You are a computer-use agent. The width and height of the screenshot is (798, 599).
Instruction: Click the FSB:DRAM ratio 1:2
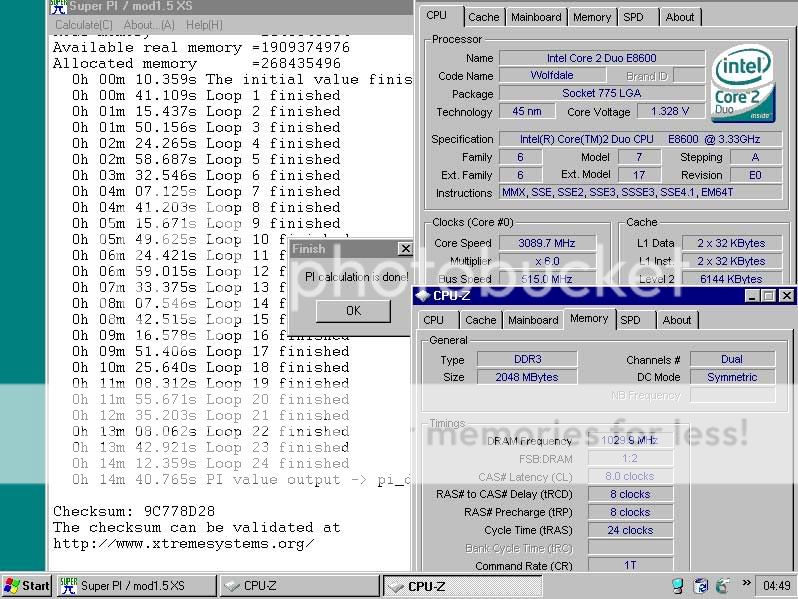tap(630, 459)
